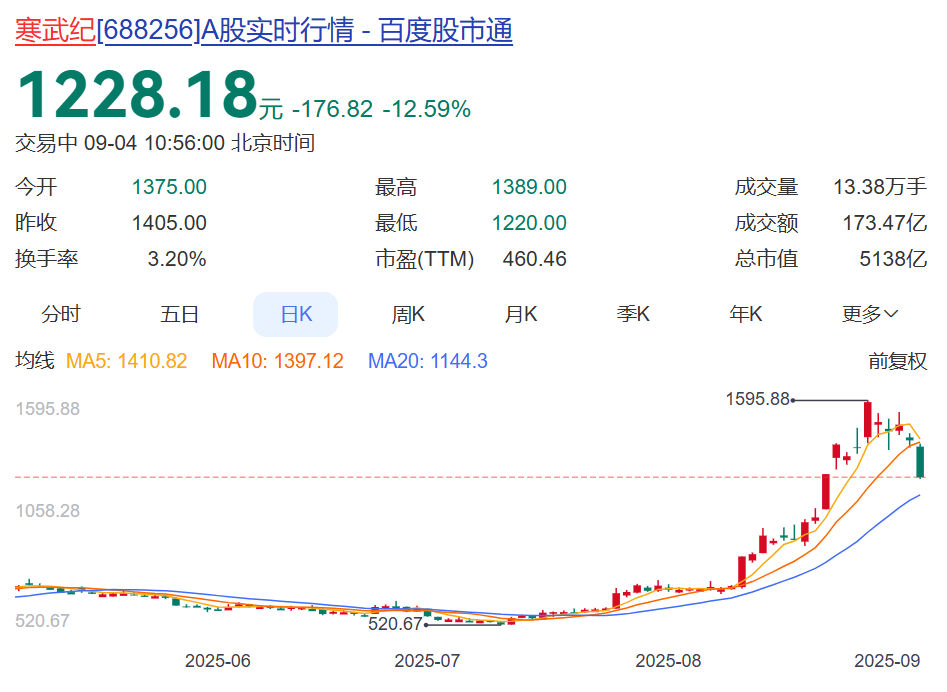Click the 最高 value 1389.00

[529, 187]
